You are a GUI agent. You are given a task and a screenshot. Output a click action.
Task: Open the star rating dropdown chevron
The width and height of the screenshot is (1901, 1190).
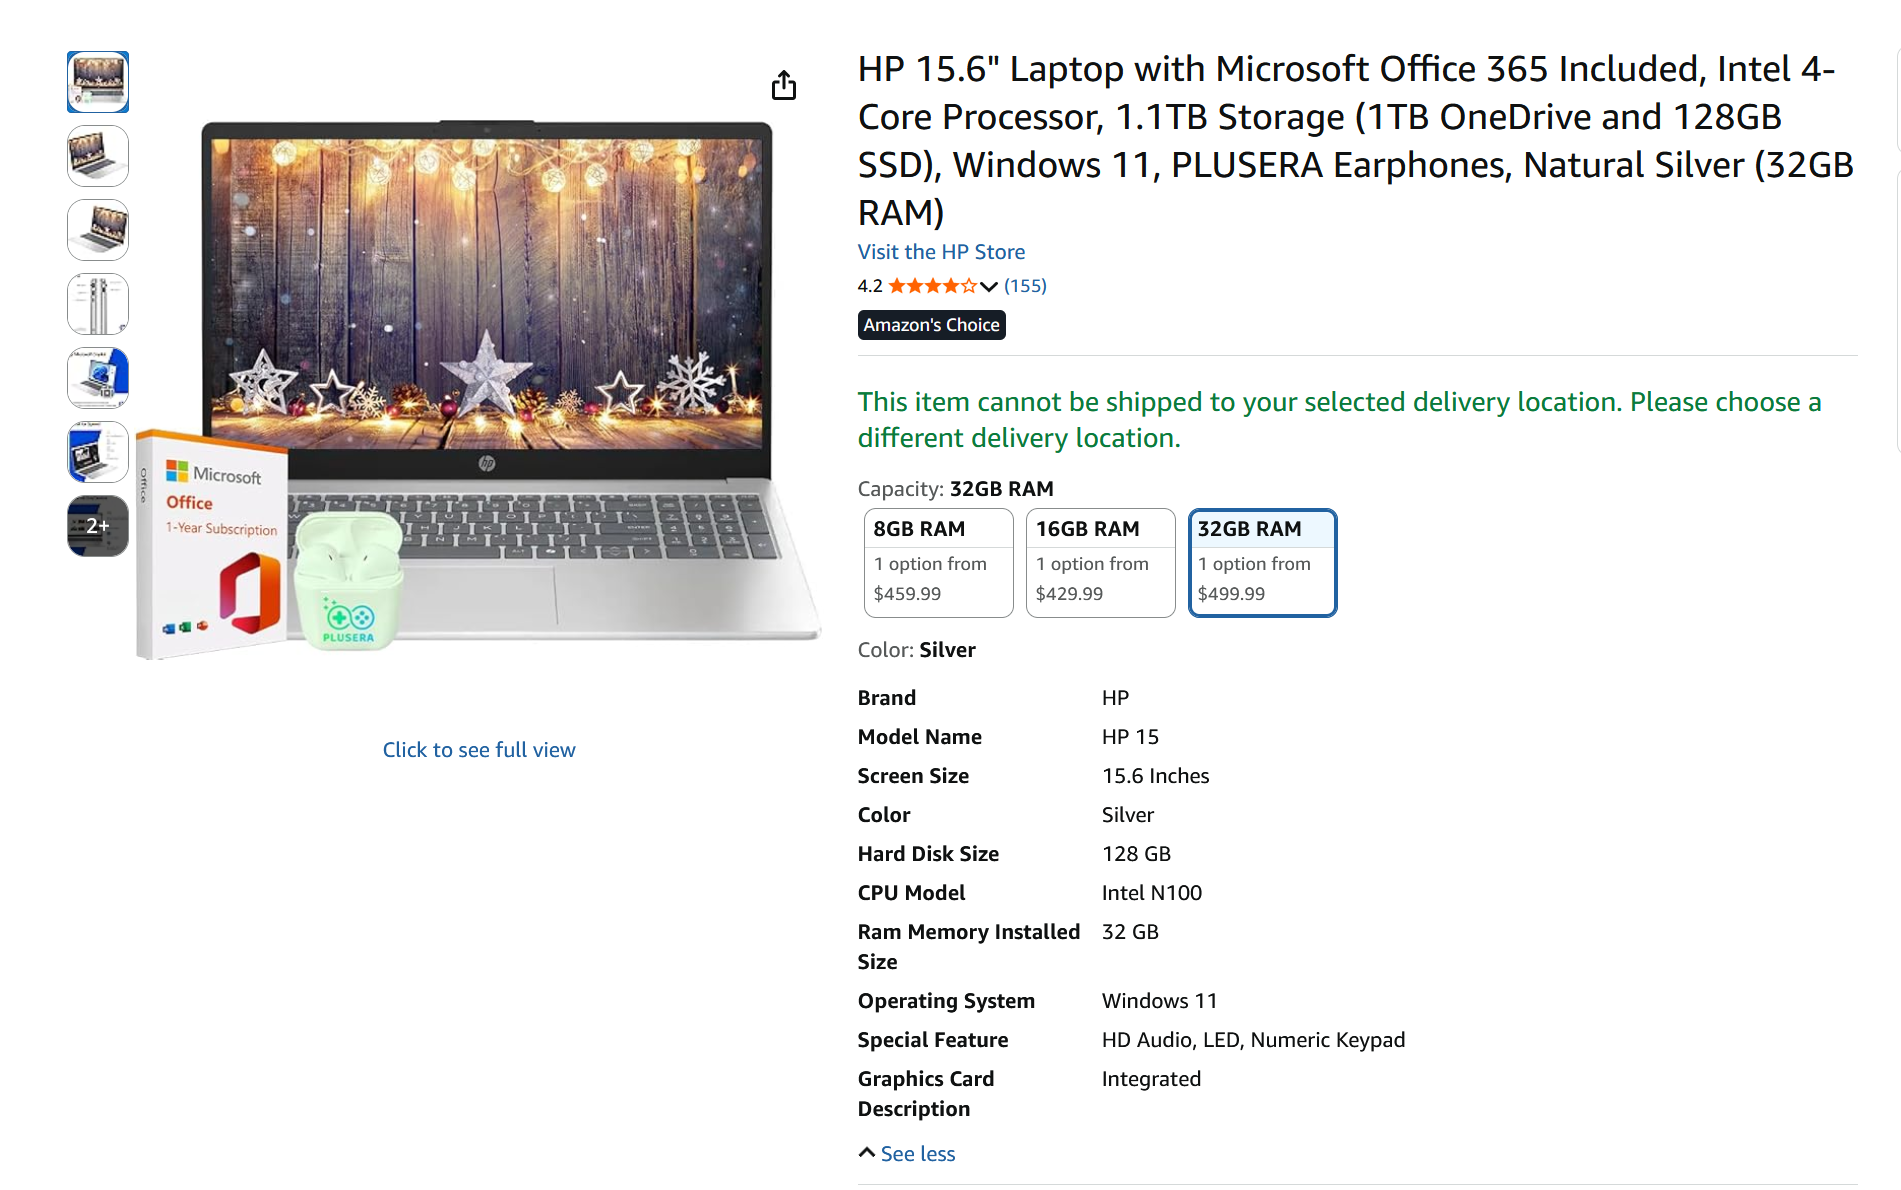[x=989, y=287]
